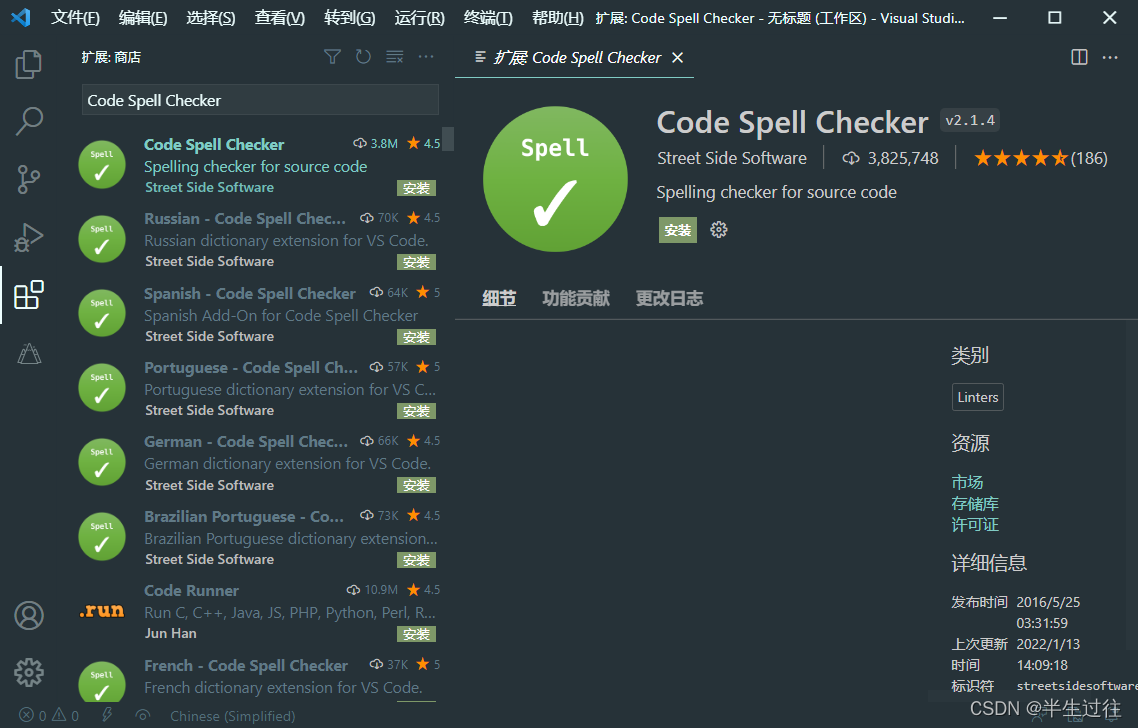Open the 转到(G) menu
The width and height of the screenshot is (1138, 728).
coord(349,17)
